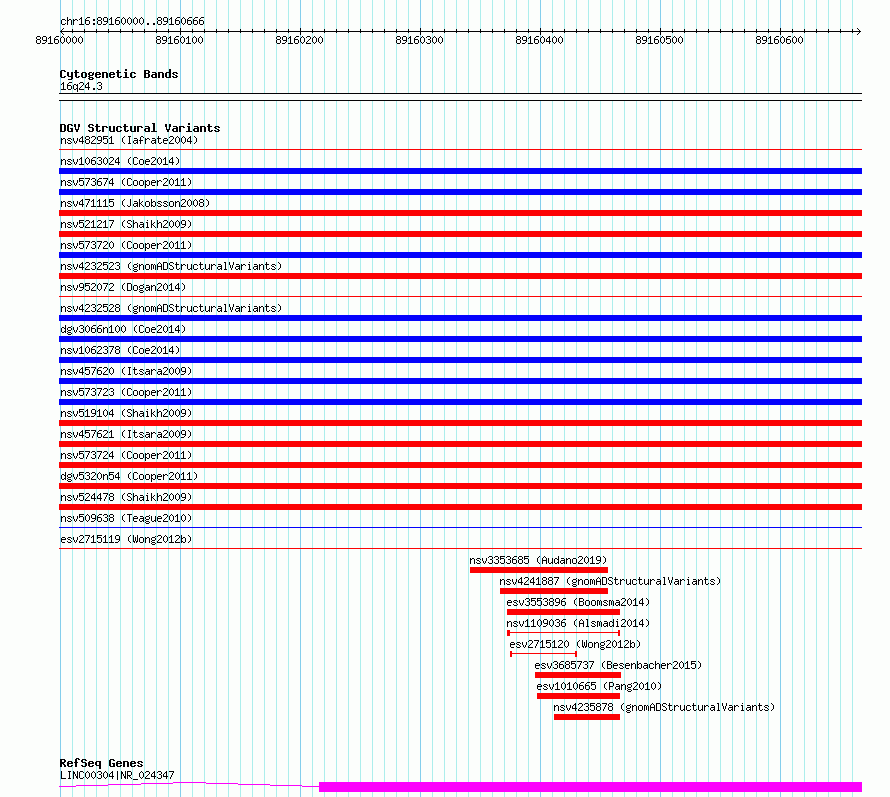Select the red bar under nsv4235878

pos(587,717)
